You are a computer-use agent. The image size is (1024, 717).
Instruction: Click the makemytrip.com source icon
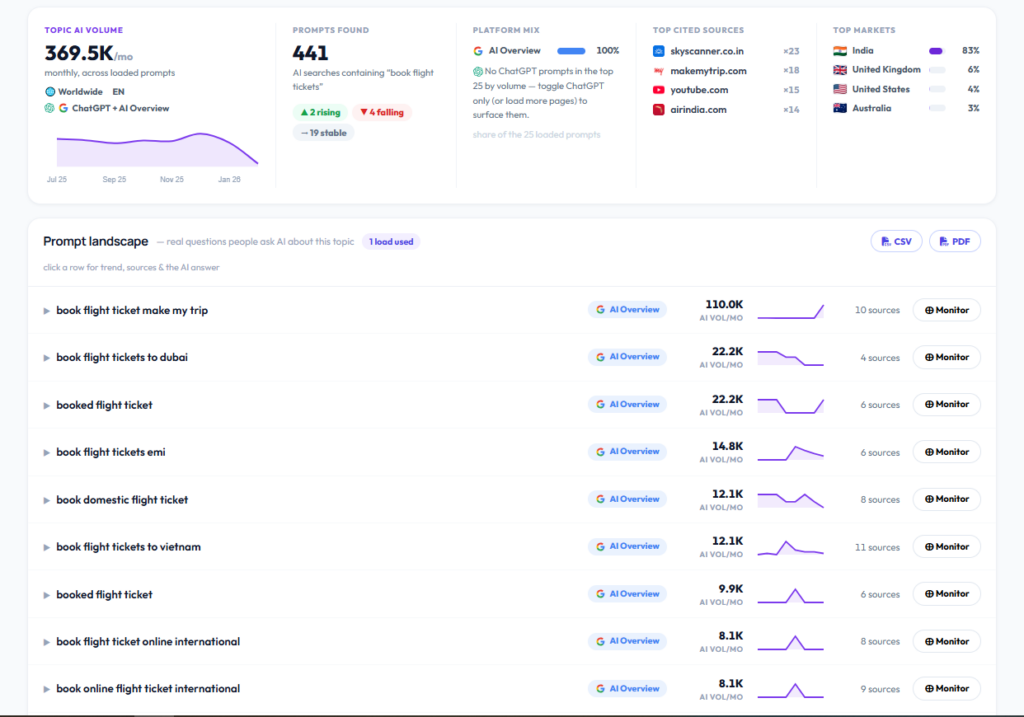(658, 71)
